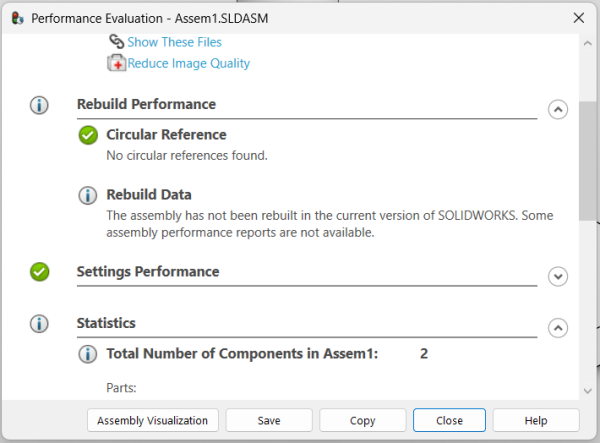Image resolution: width=600 pixels, height=443 pixels.
Task: Collapse the Statistics section
Action: click(x=558, y=328)
